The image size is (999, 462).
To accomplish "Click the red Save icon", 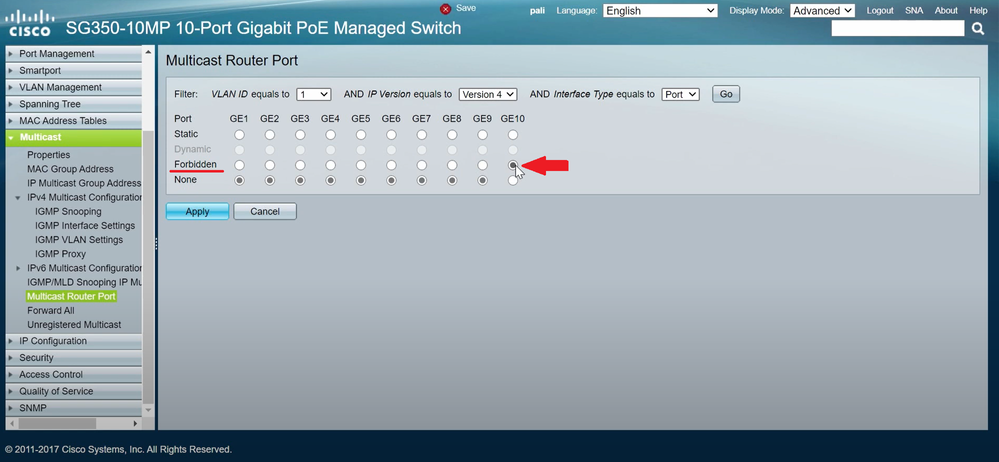I will pos(445,9).
